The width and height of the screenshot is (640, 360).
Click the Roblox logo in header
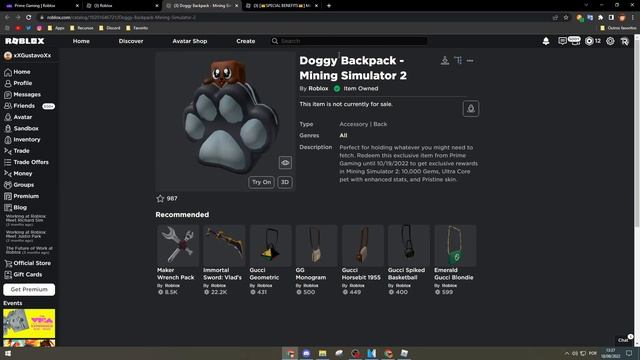click(25, 41)
